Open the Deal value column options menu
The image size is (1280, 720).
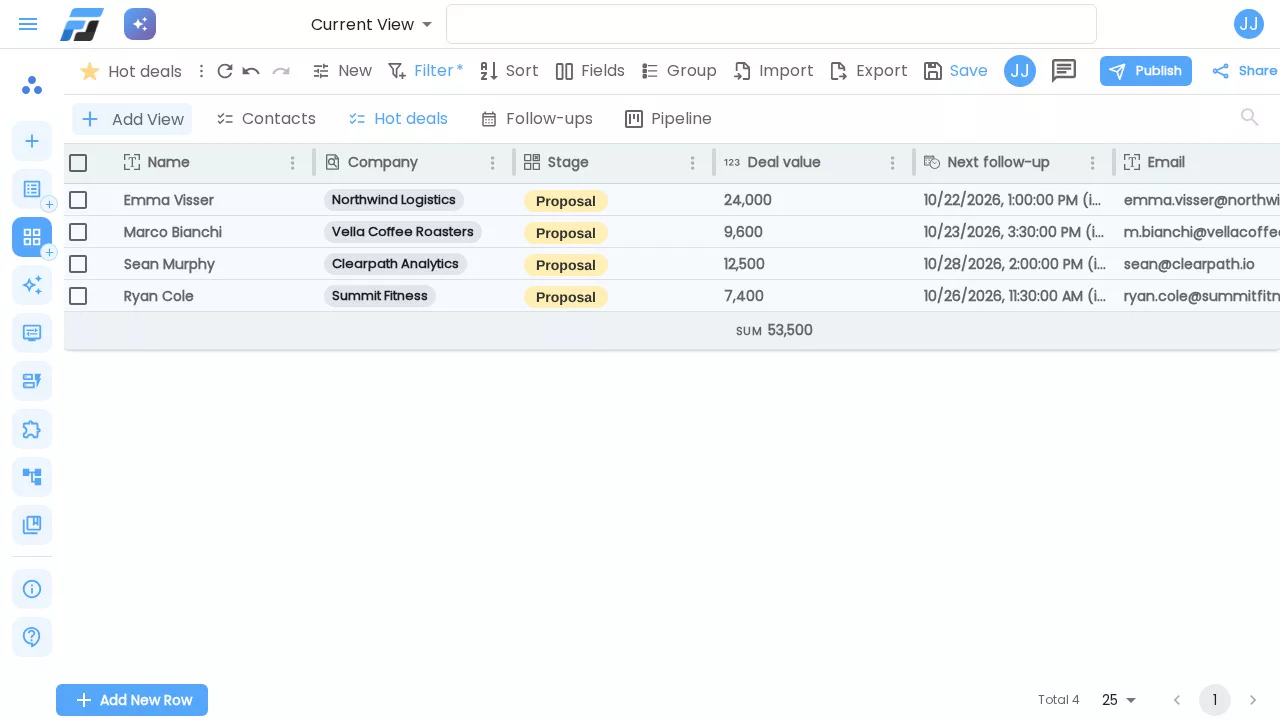893,163
